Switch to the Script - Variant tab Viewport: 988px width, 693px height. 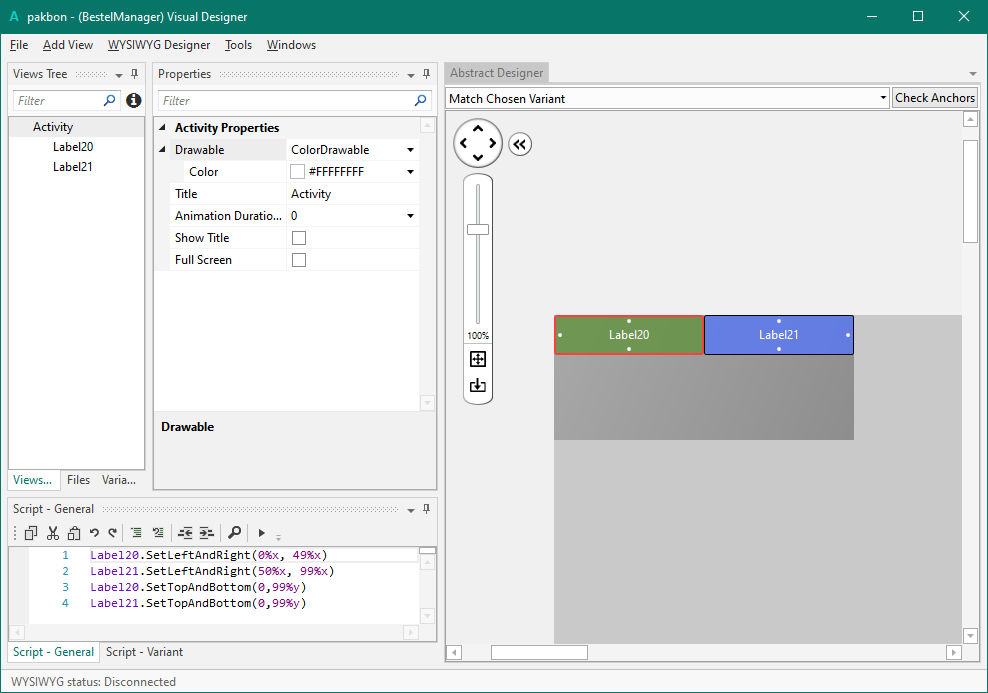click(x=144, y=652)
